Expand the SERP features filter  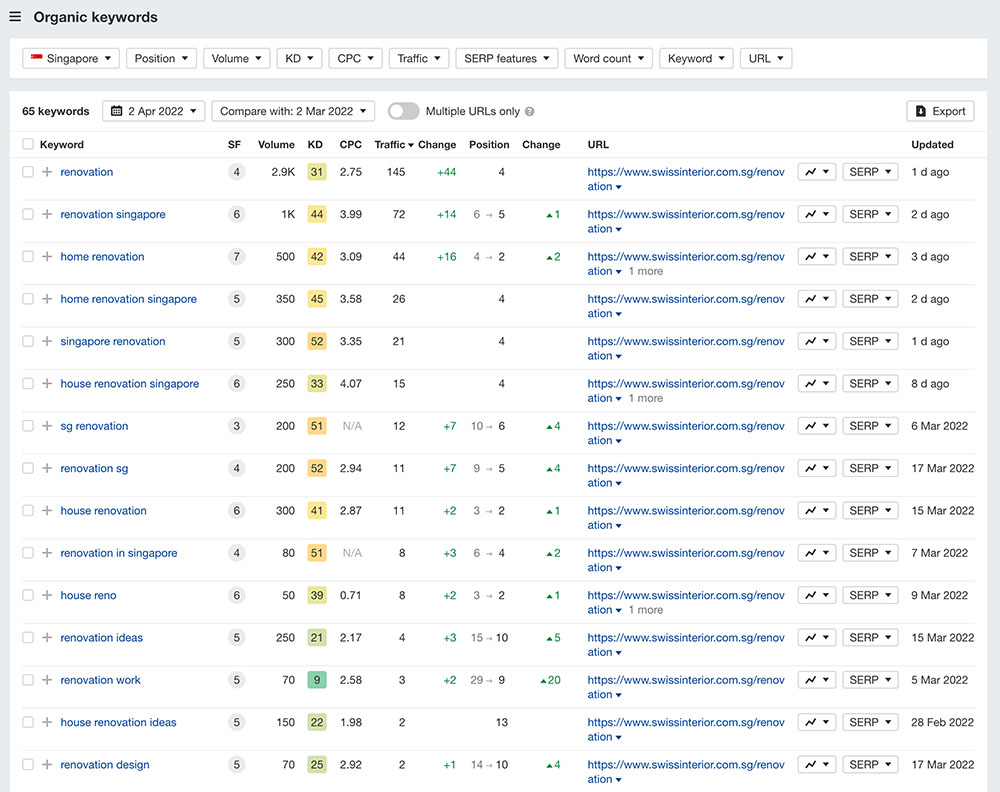pyautogui.click(x=507, y=59)
